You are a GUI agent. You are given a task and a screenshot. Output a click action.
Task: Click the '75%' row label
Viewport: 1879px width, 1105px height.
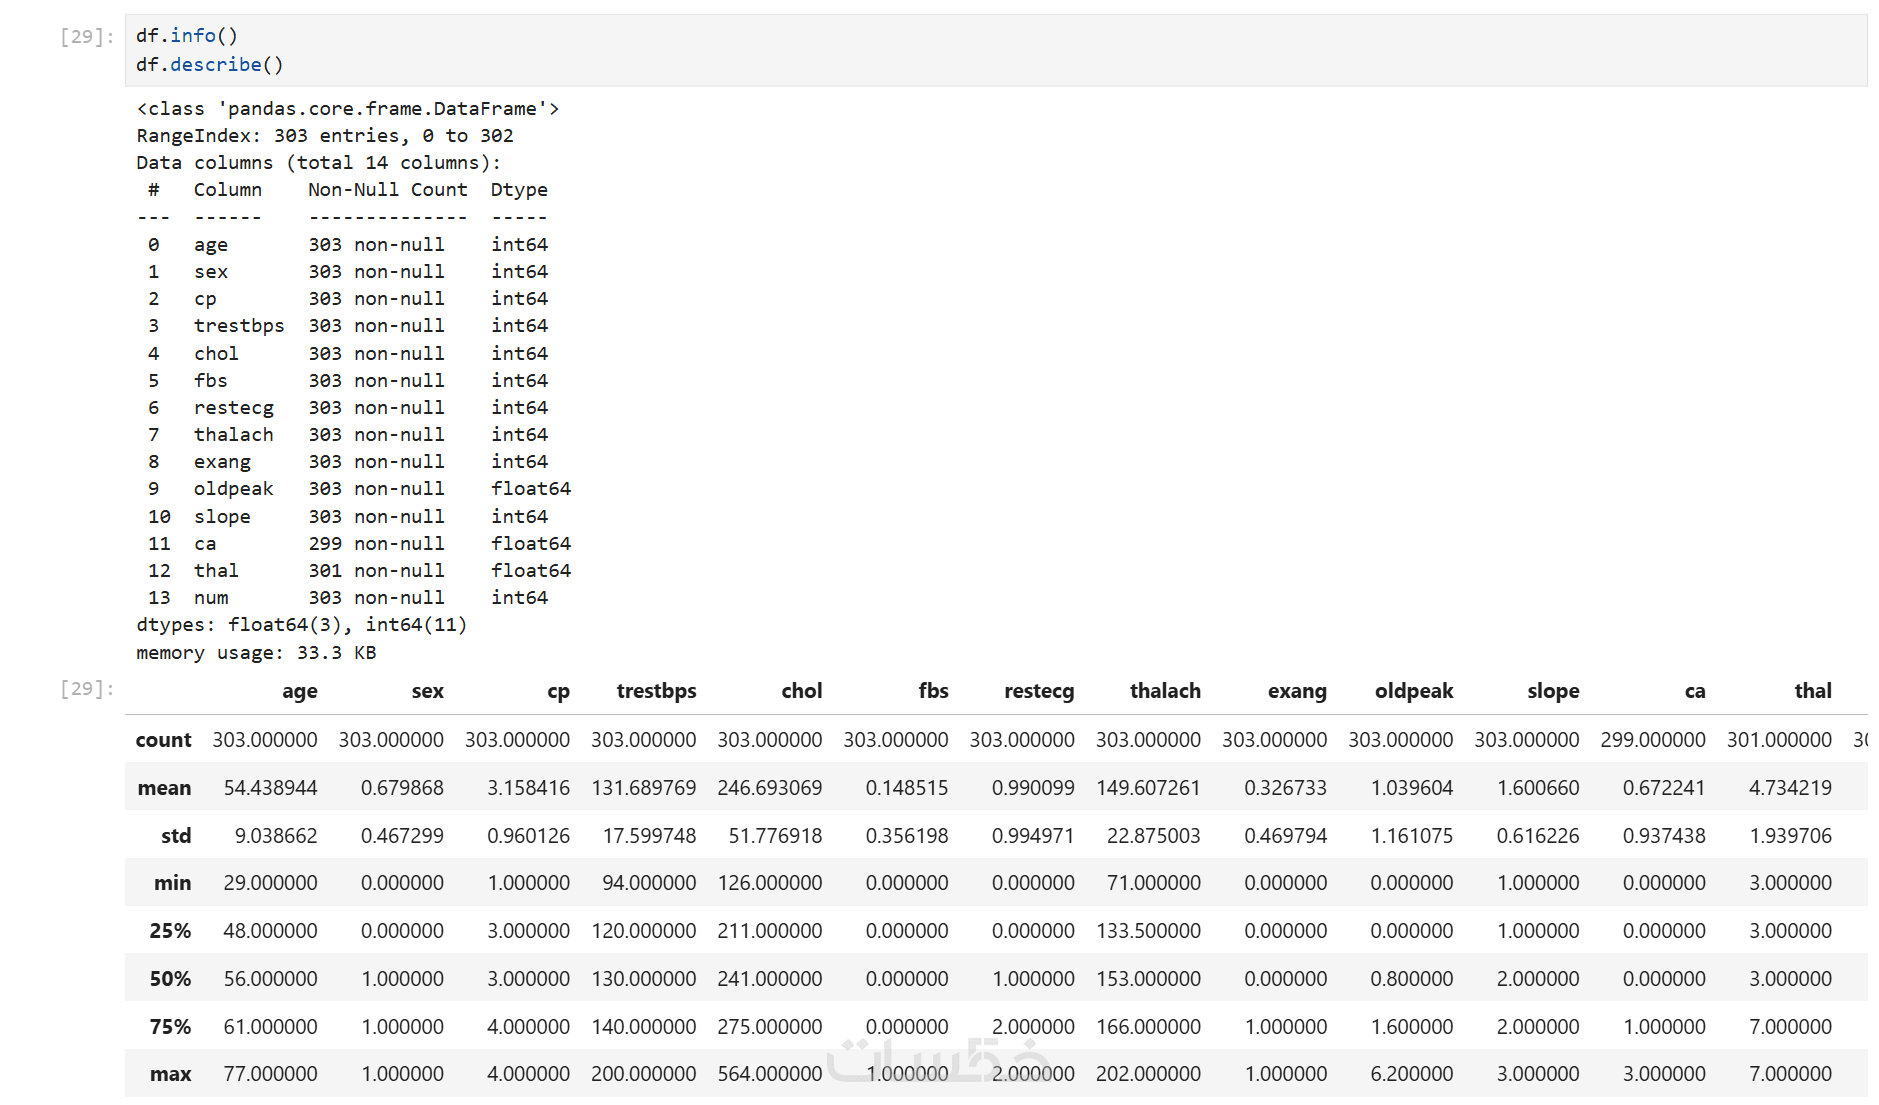point(170,1027)
